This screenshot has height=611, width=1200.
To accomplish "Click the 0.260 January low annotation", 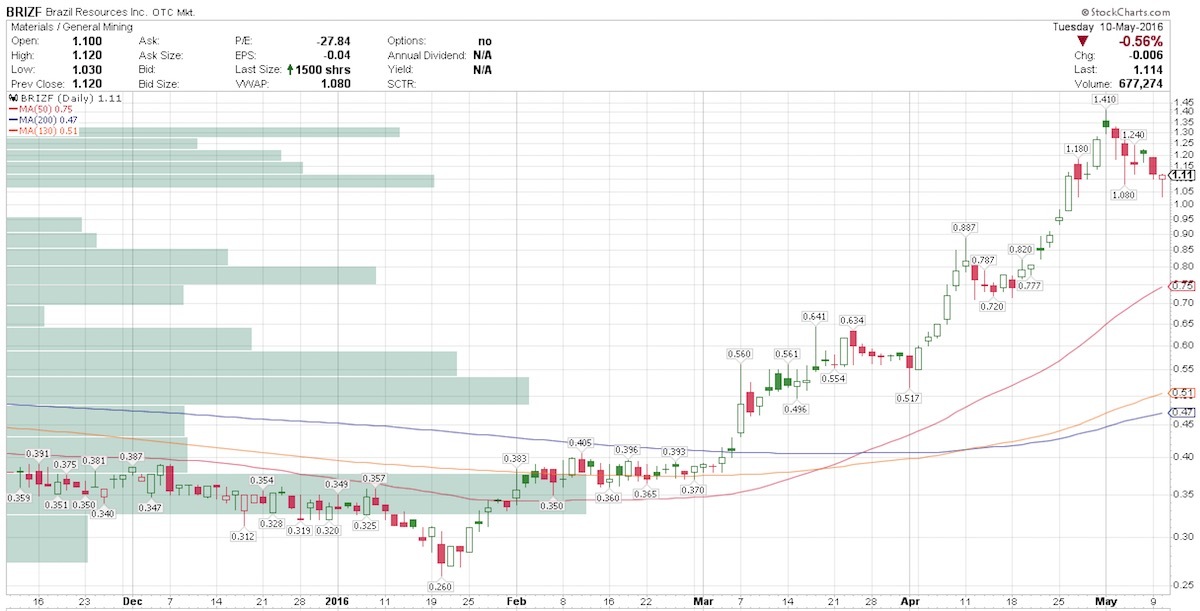I will 440,586.
